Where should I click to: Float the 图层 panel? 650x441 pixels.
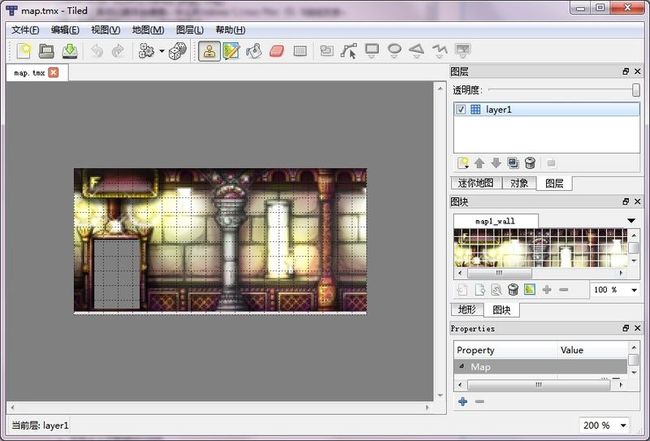[x=626, y=71]
